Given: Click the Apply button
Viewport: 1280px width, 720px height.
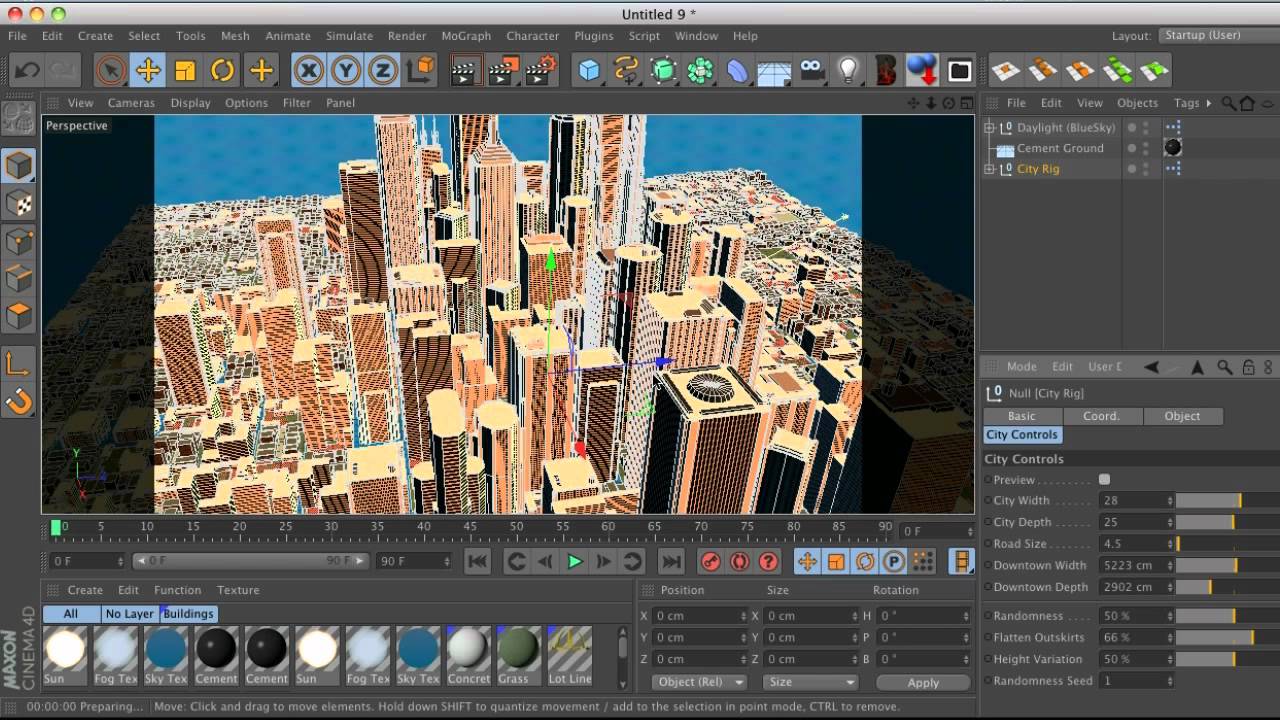Looking at the screenshot, I should [923, 682].
